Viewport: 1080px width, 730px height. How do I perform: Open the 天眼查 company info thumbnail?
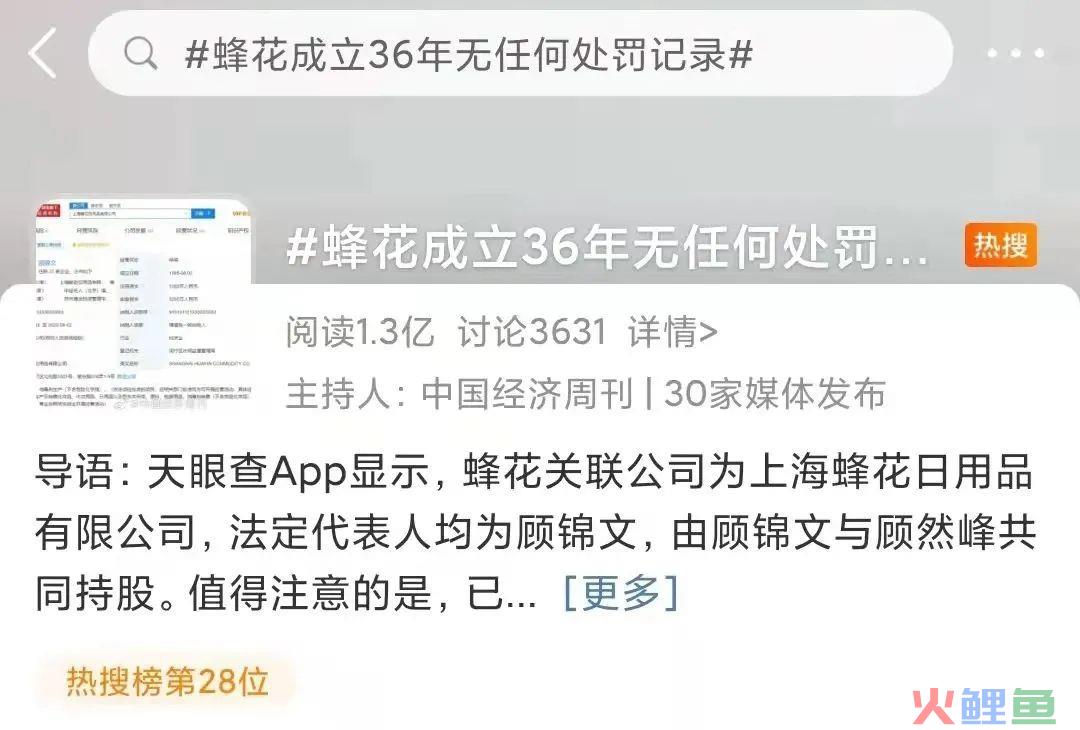click(x=143, y=304)
